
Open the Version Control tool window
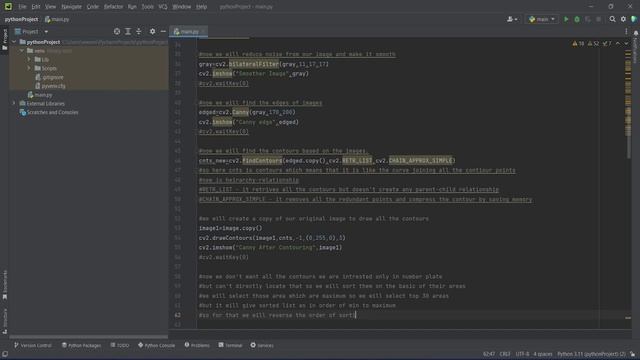(33, 345)
